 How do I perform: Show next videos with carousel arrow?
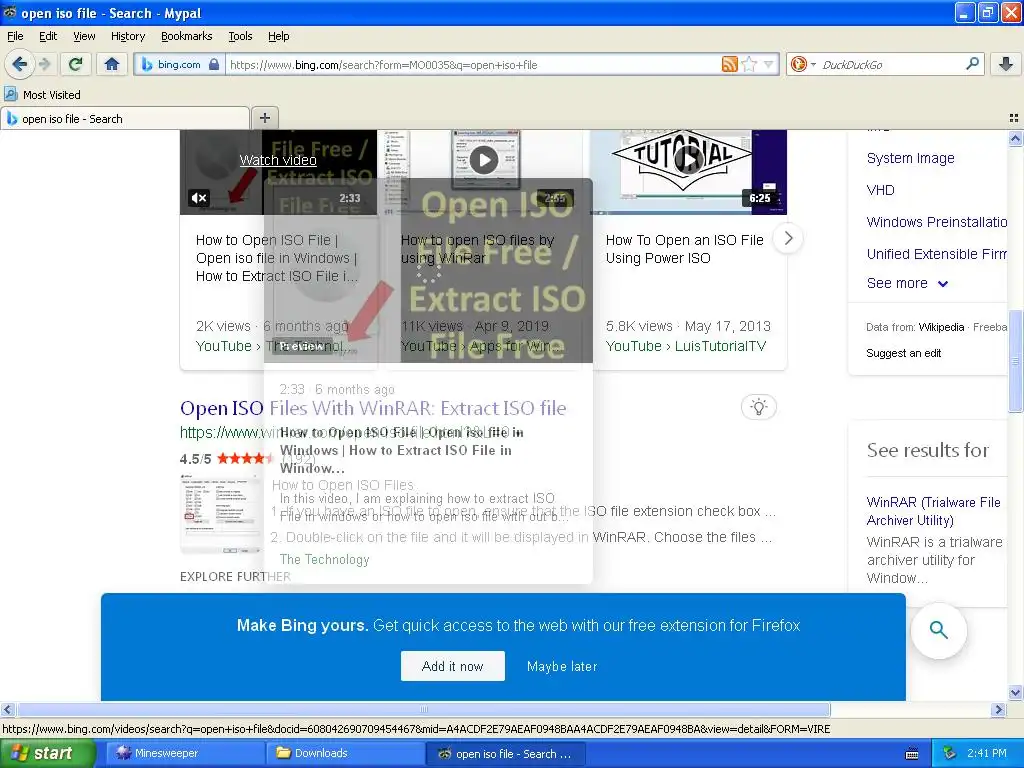click(788, 238)
